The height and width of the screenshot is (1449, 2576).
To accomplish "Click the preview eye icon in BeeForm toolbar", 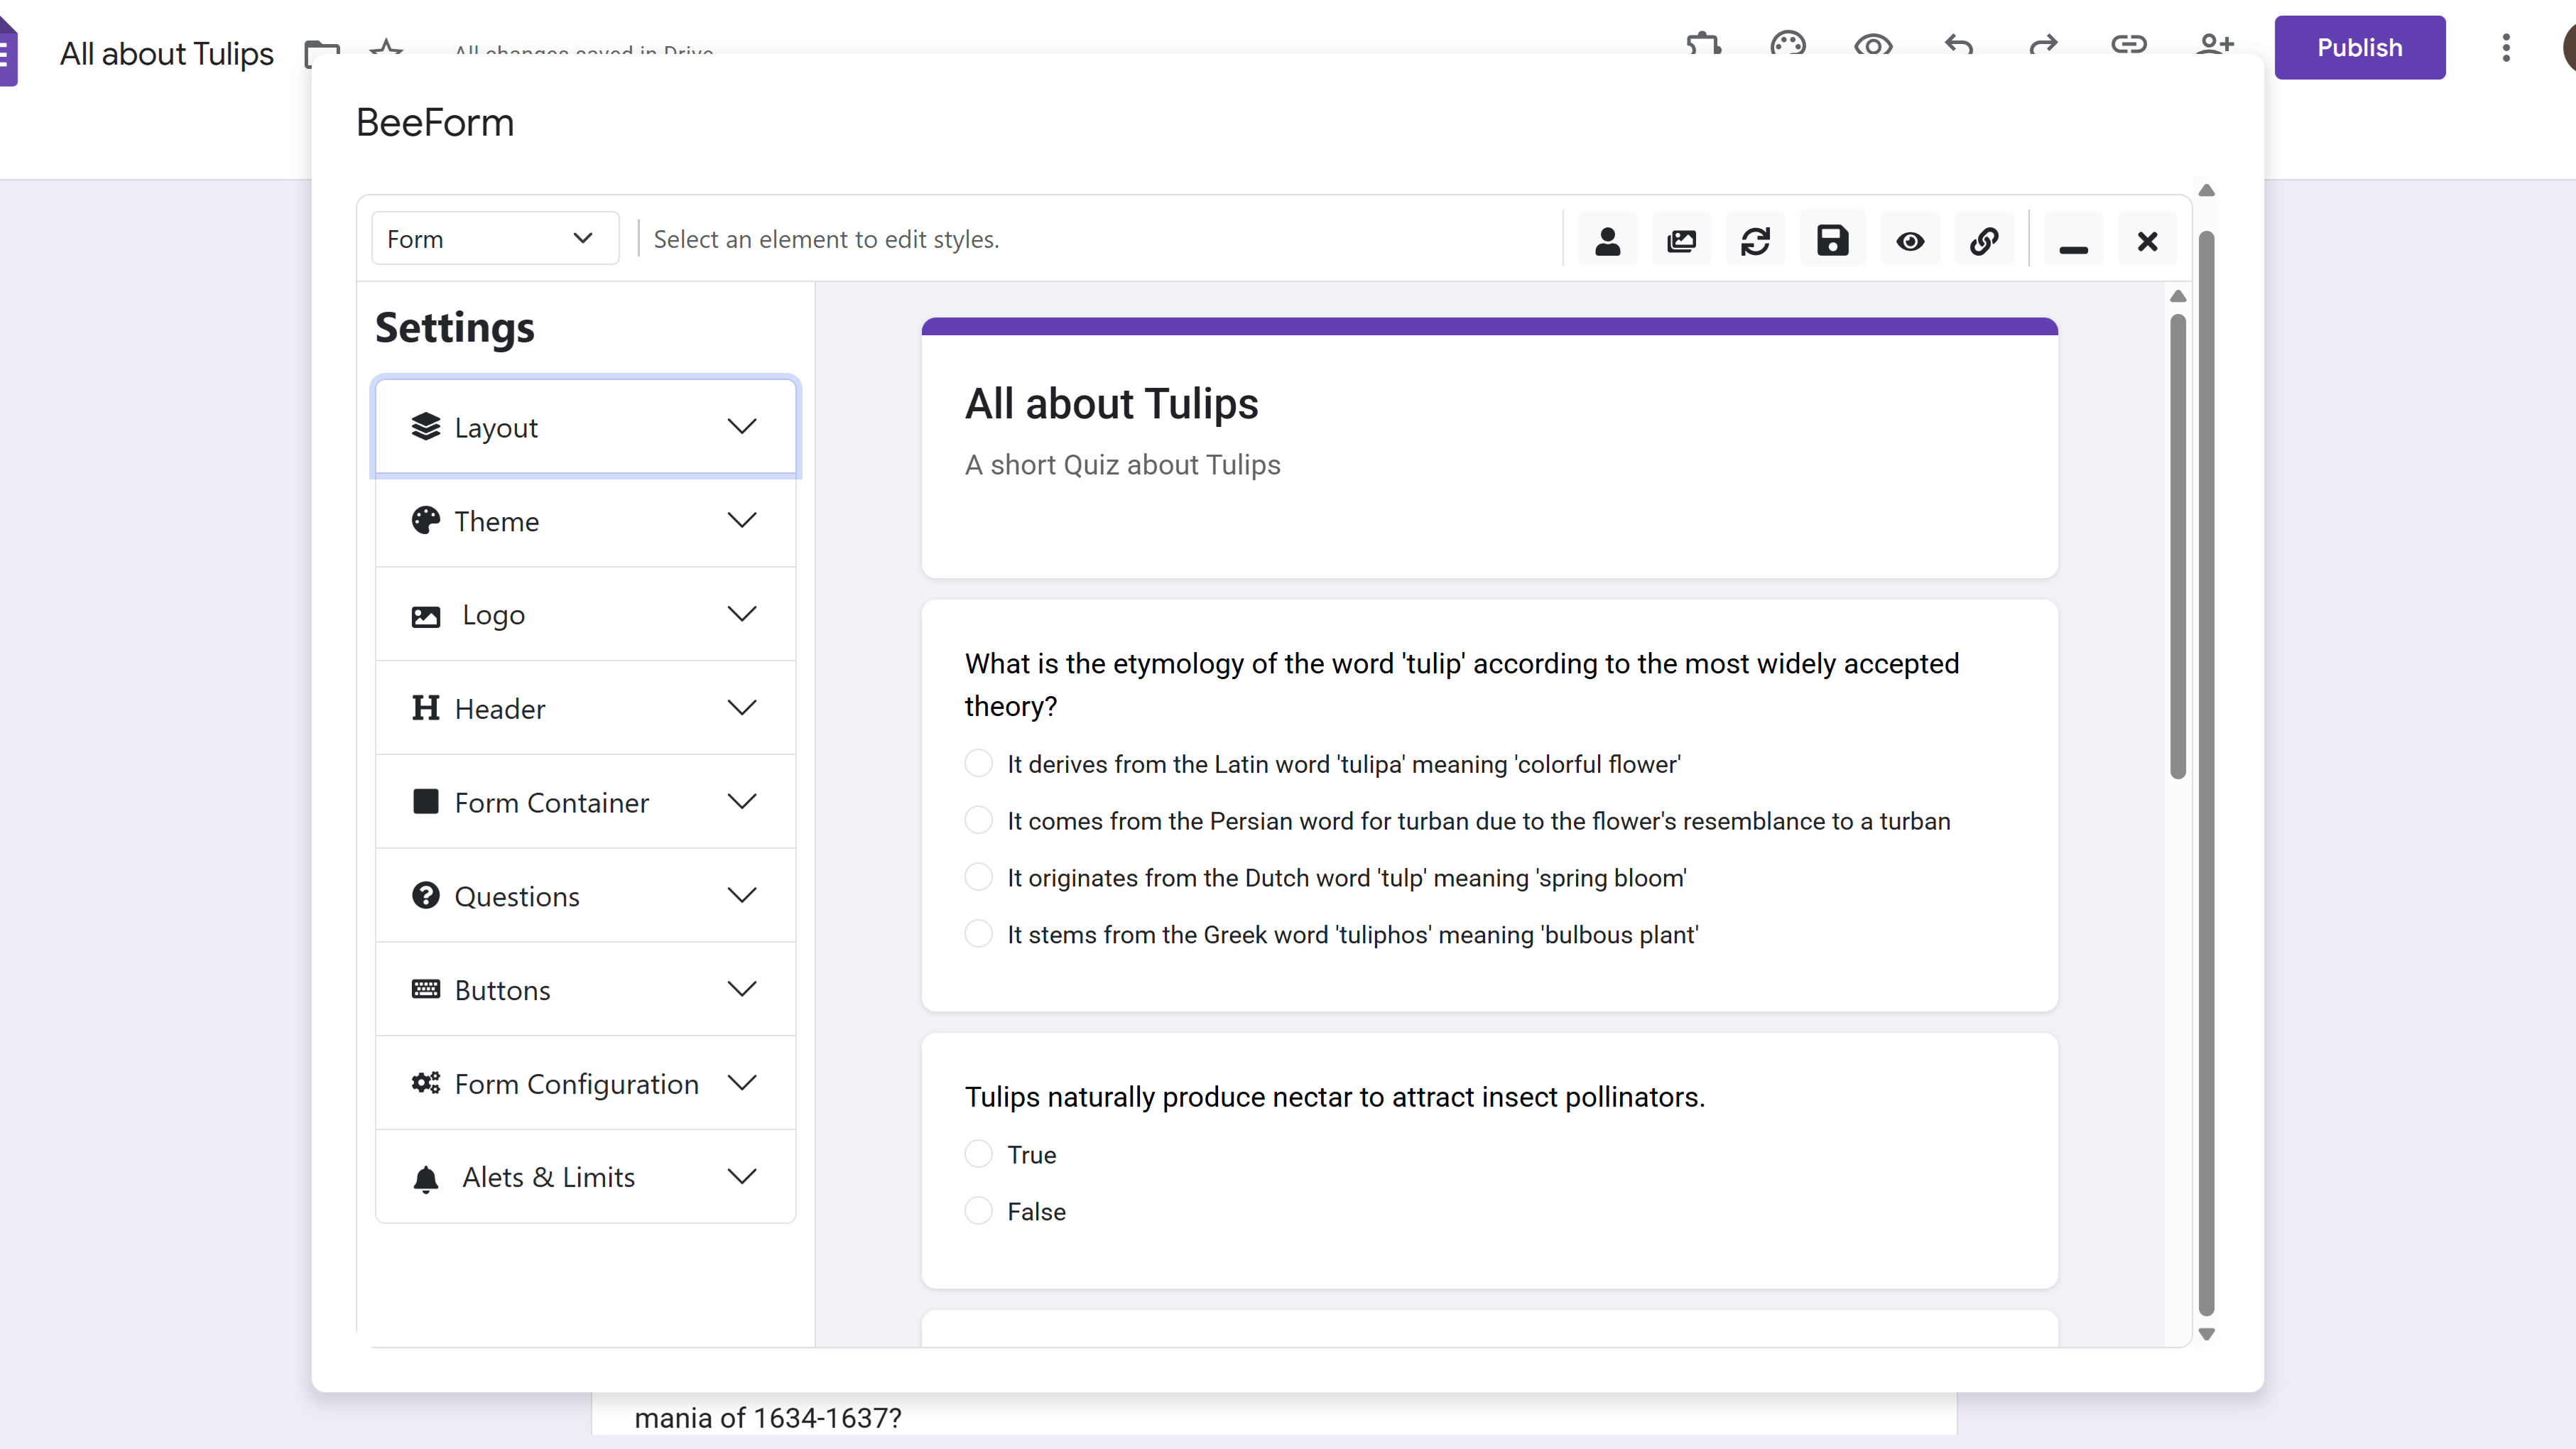I will pos(1910,240).
